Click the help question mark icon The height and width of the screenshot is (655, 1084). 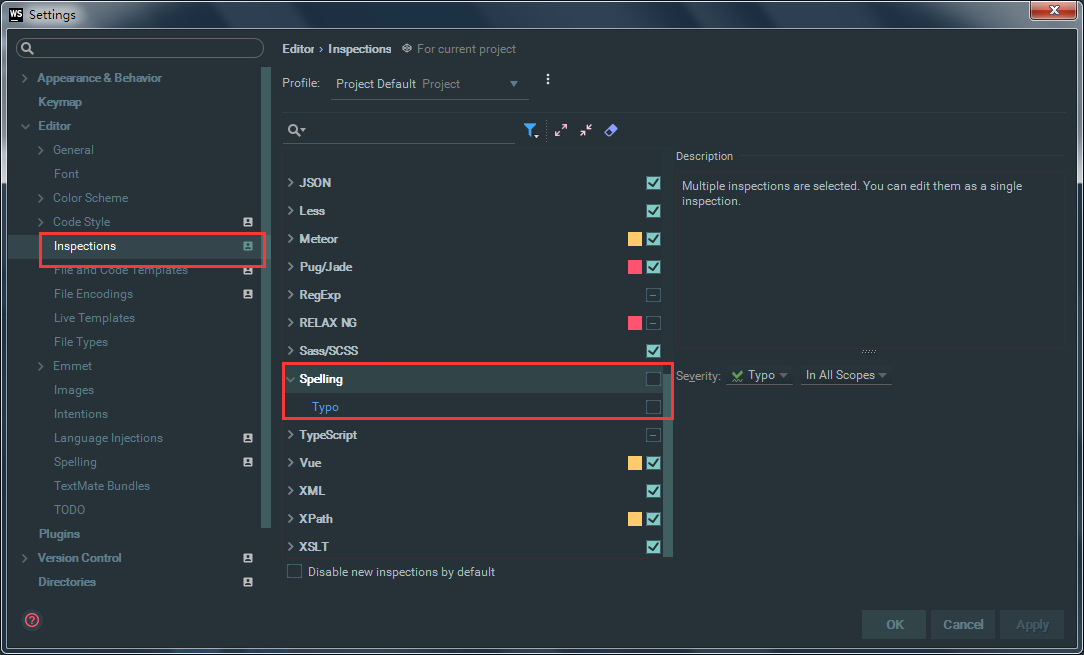tap(32, 620)
